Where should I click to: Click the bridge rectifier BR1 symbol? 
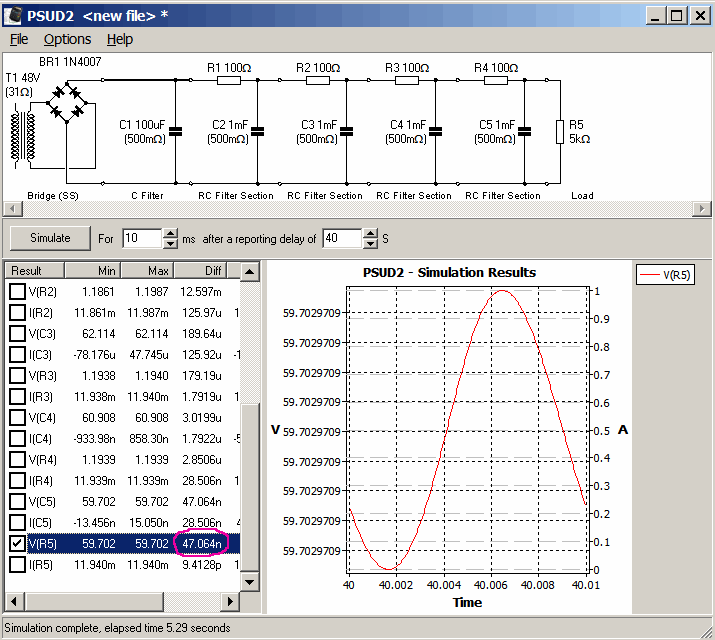[67, 103]
